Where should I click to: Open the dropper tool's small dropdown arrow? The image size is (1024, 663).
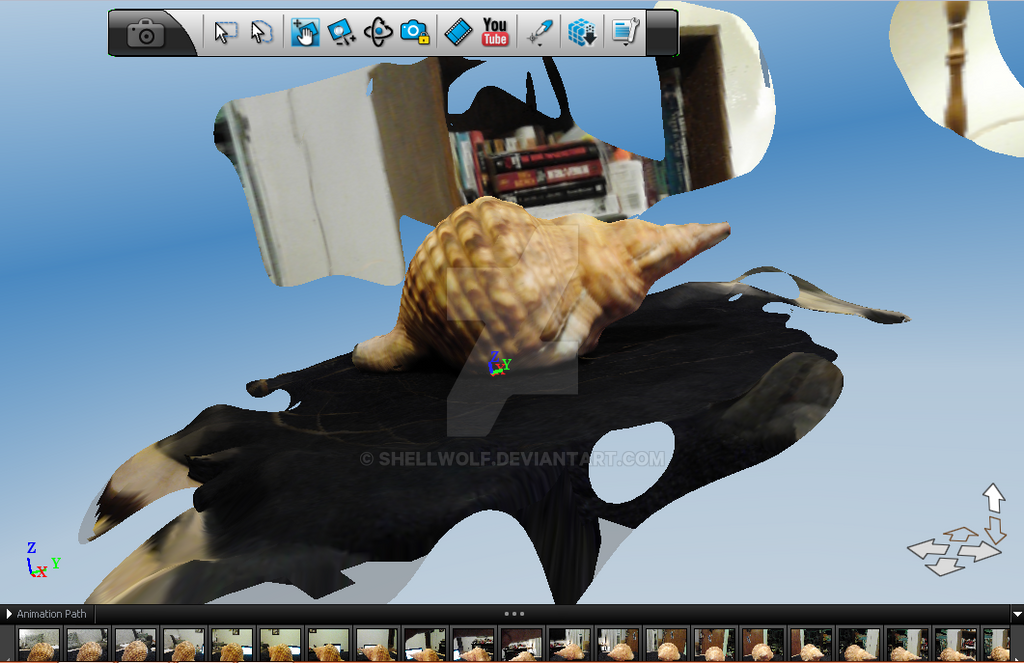point(539,44)
